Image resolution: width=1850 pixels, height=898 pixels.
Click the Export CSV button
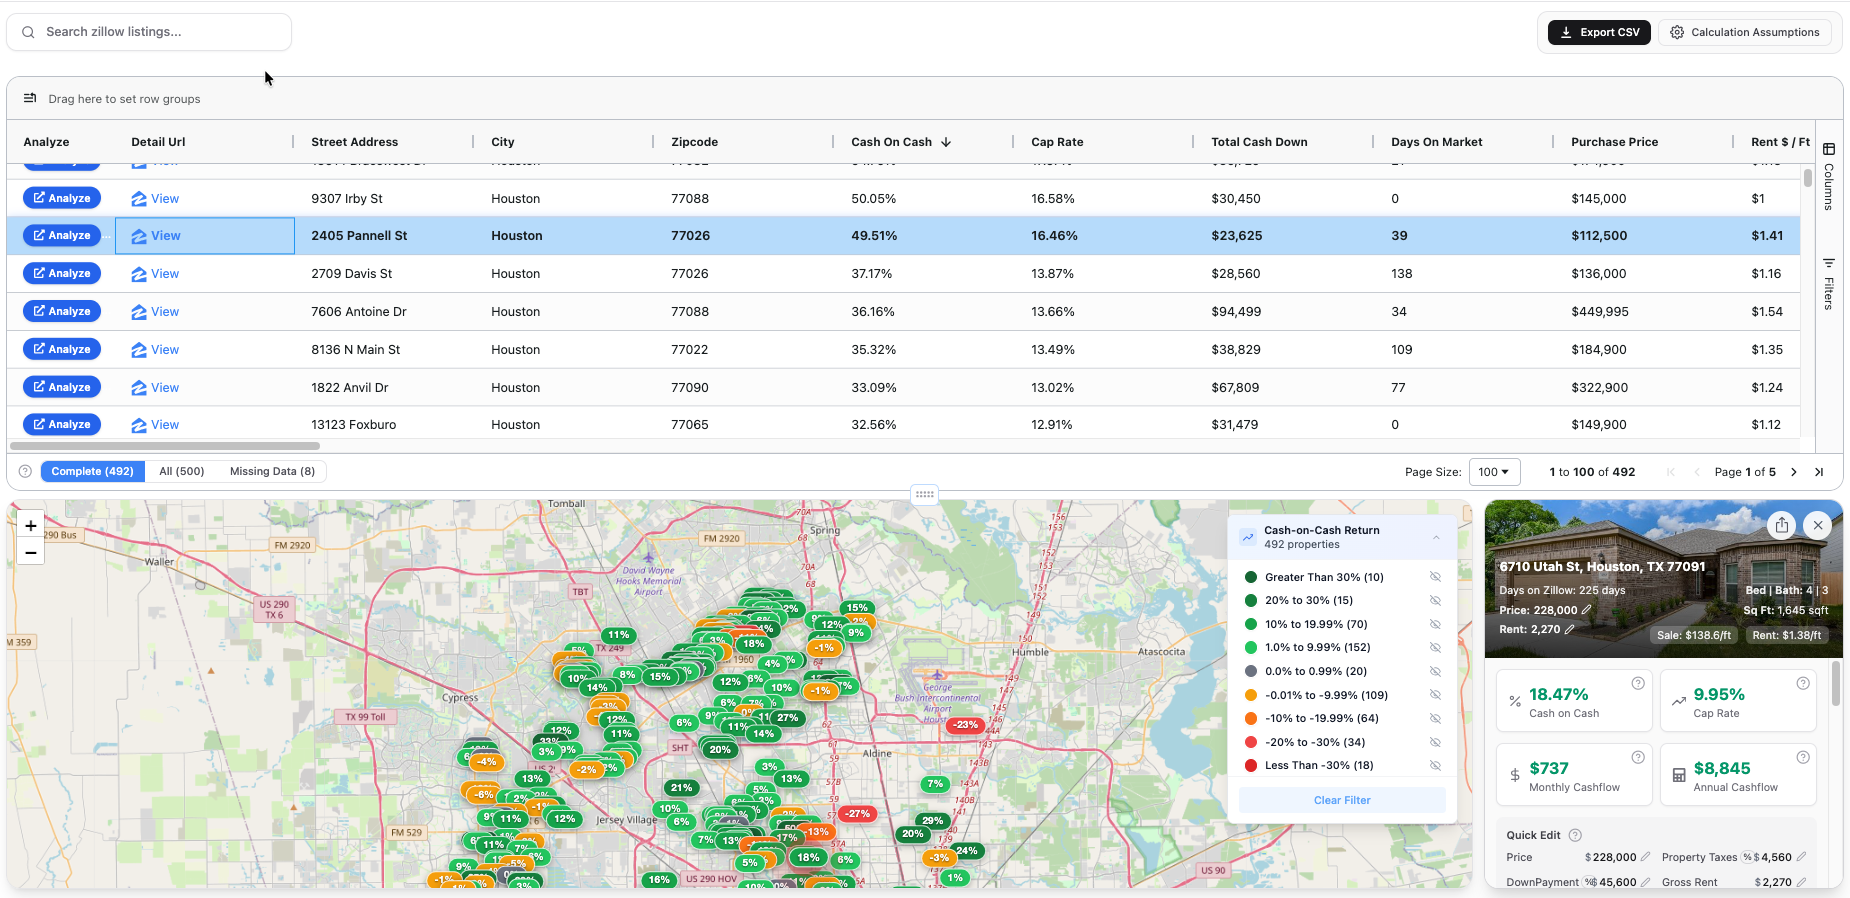pos(1599,32)
